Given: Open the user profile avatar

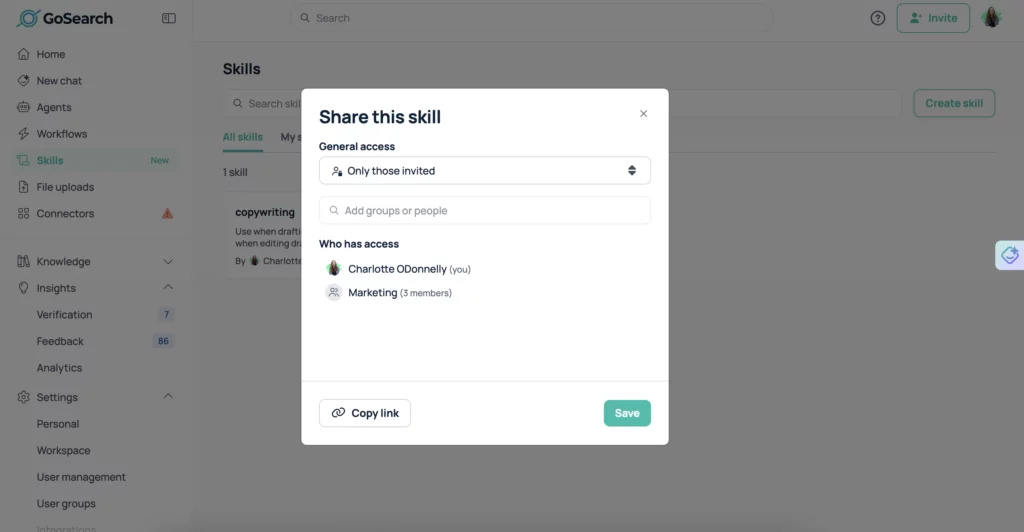Looking at the screenshot, I should (x=991, y=18).
